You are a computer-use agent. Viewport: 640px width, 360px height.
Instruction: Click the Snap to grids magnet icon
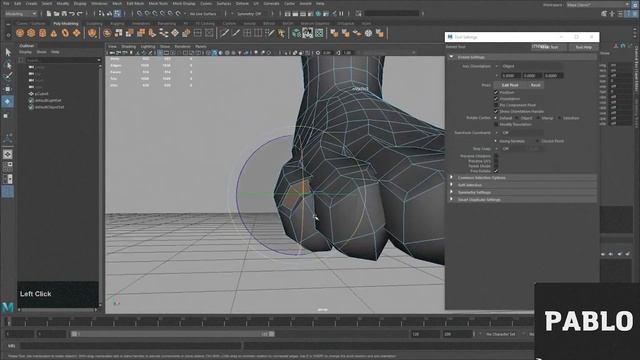click(x=140, y=13)
